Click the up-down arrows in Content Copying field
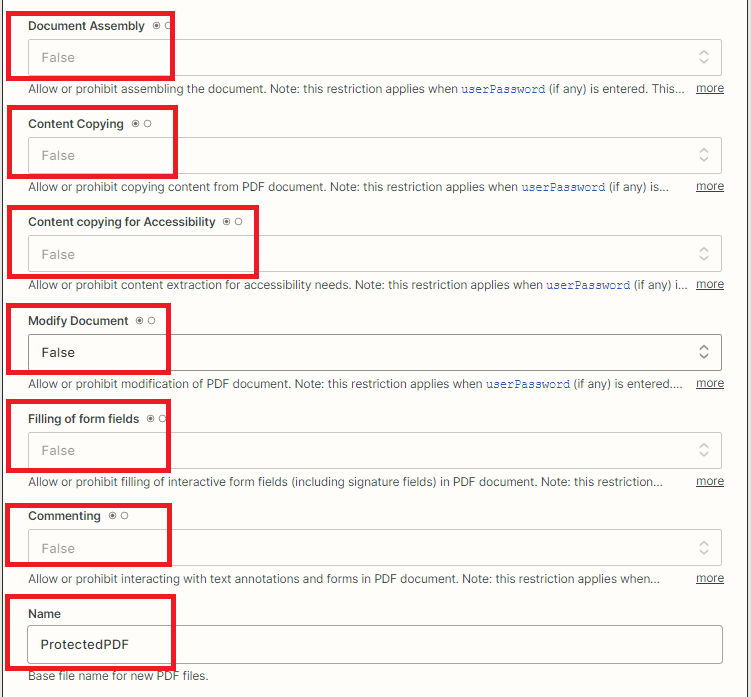Screen dimensions: 751x697 (704, 155)
